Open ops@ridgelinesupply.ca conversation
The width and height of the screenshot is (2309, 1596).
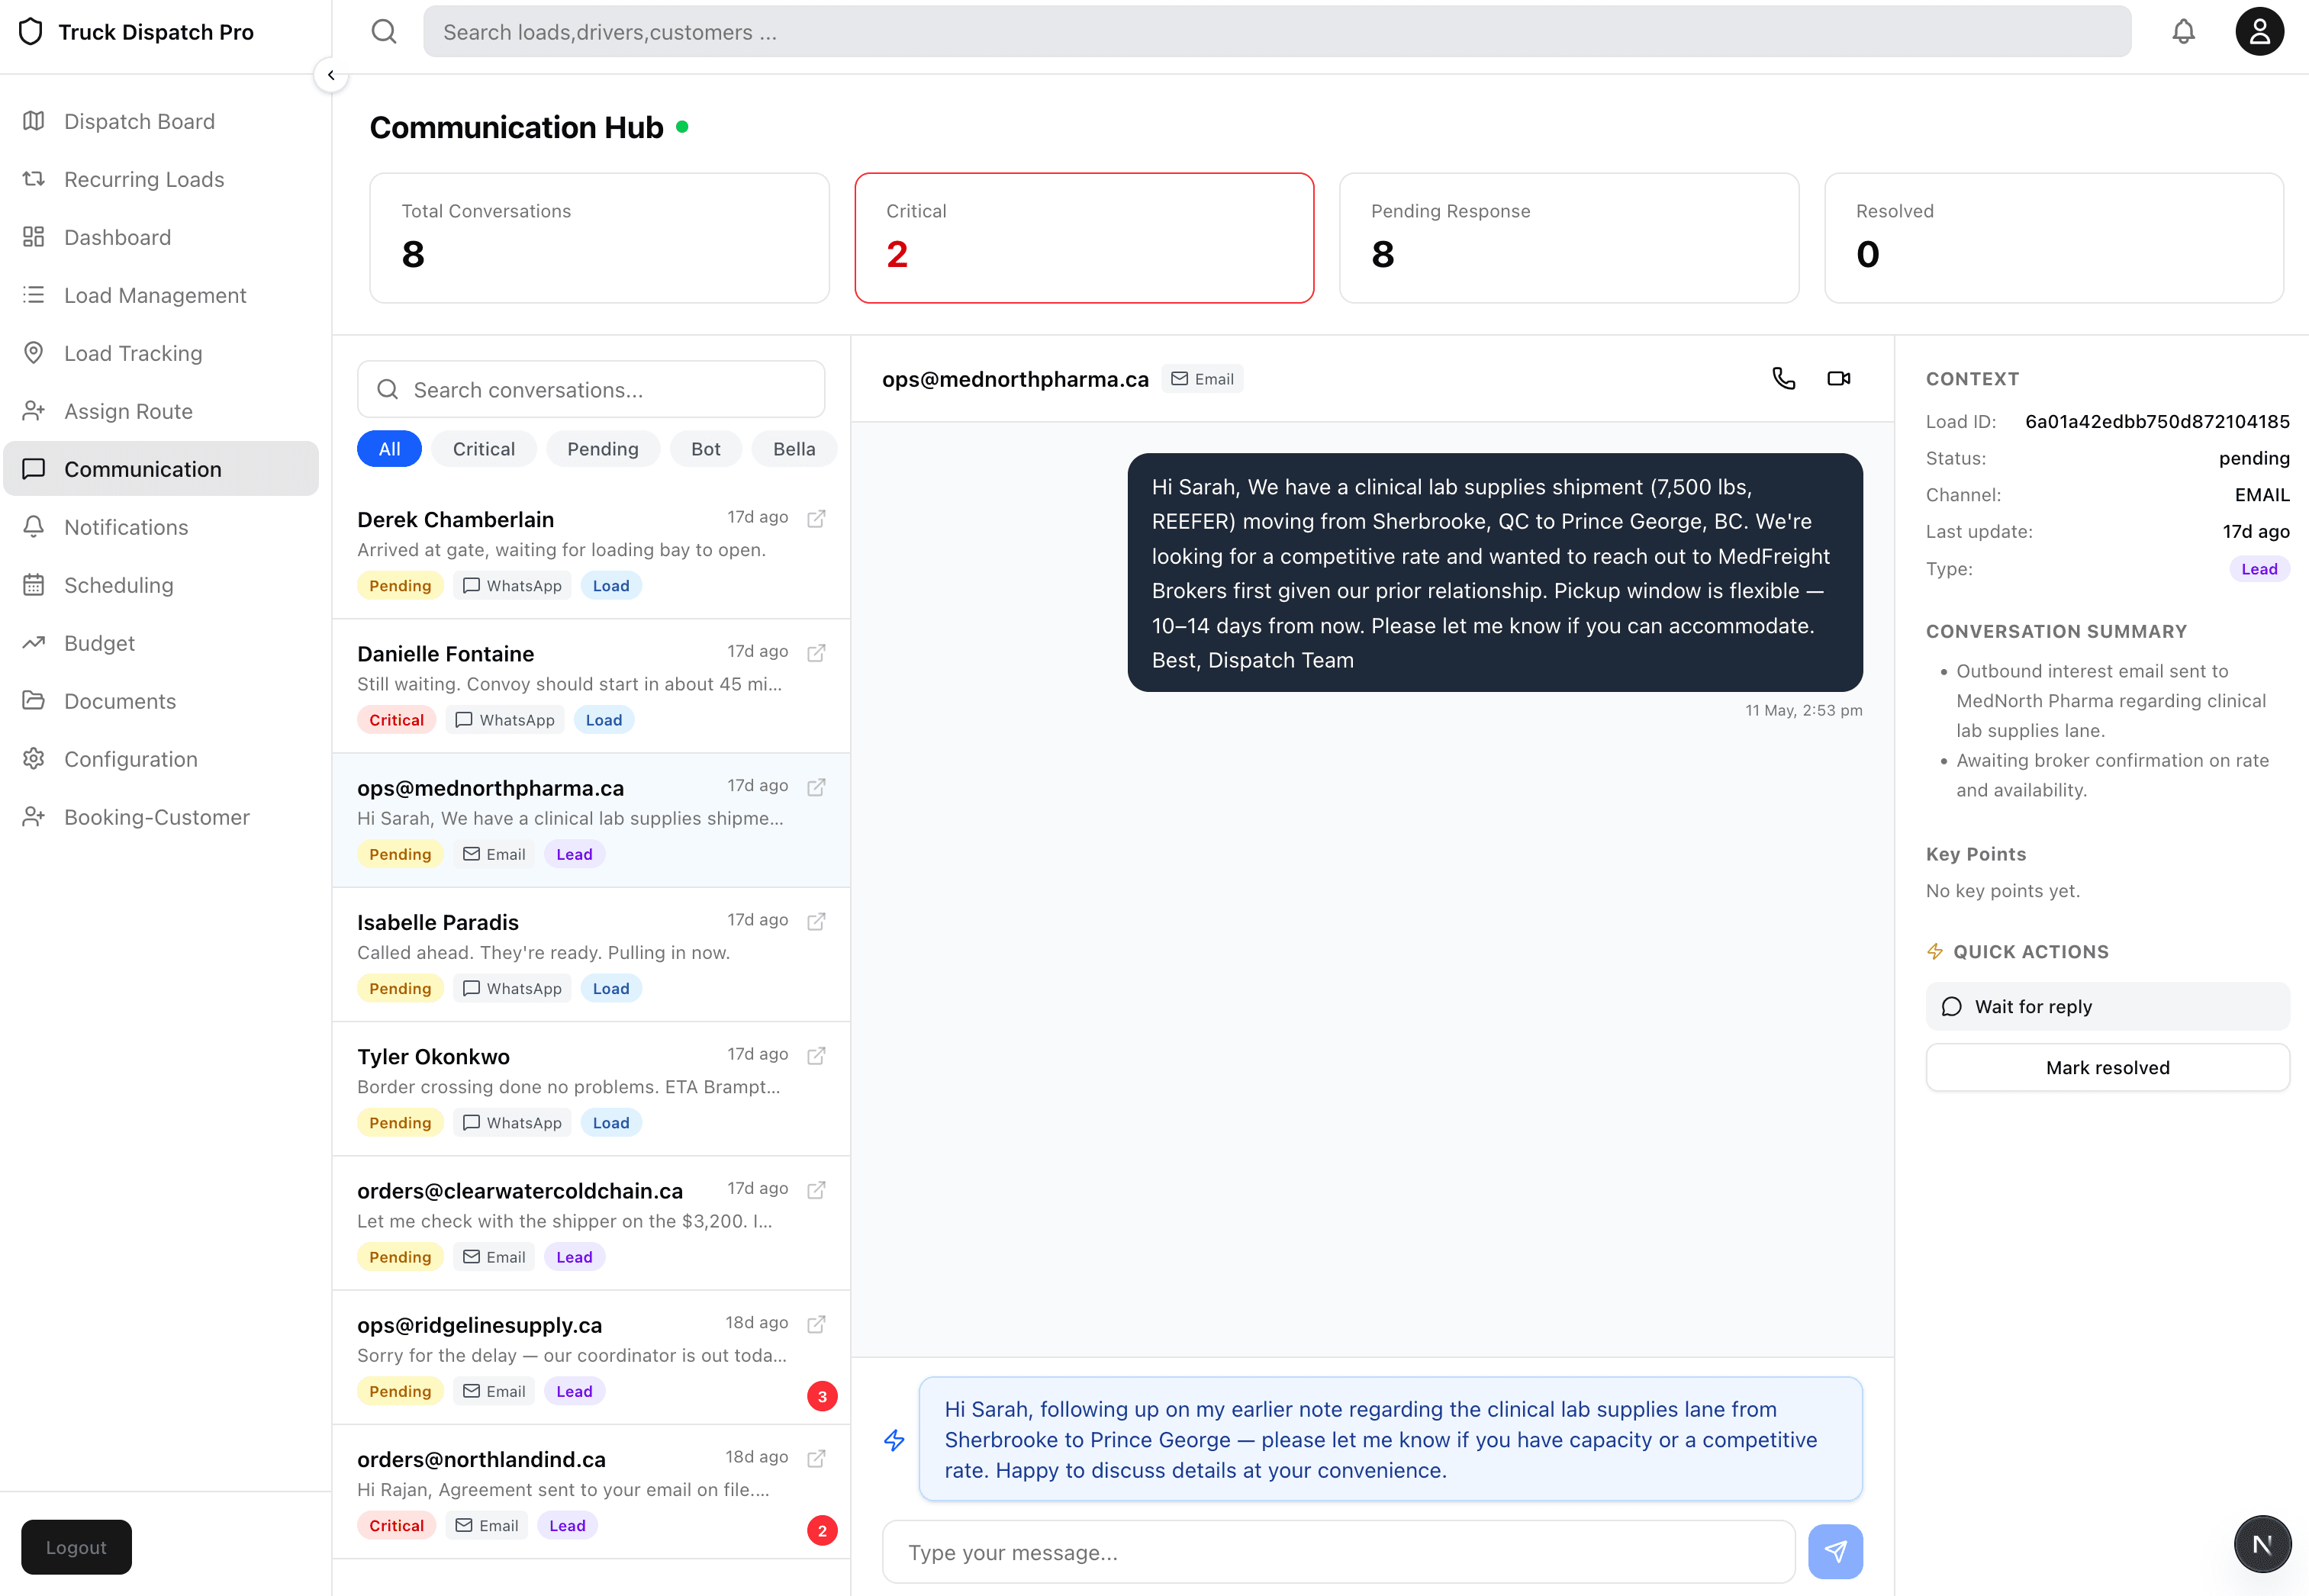coord(591,1357)
